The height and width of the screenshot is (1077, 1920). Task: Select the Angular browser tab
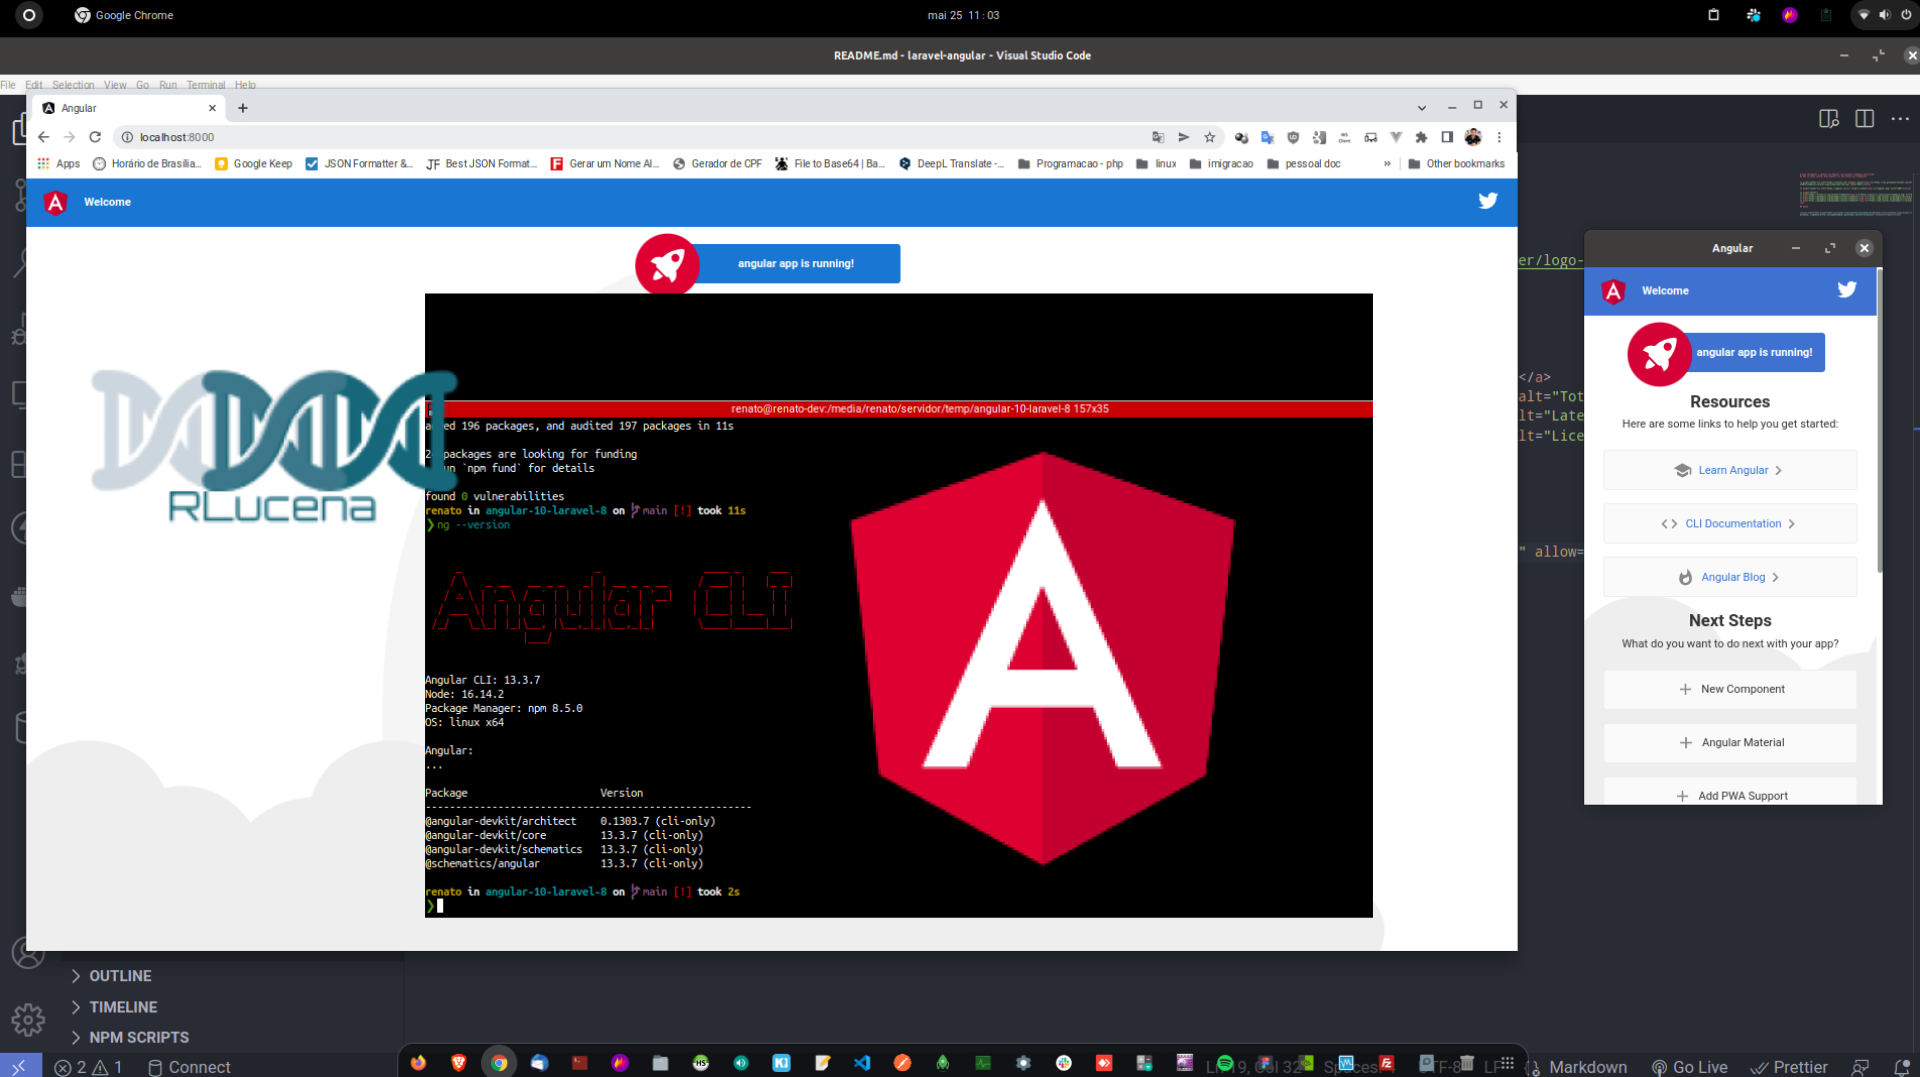tap(129, 108)
